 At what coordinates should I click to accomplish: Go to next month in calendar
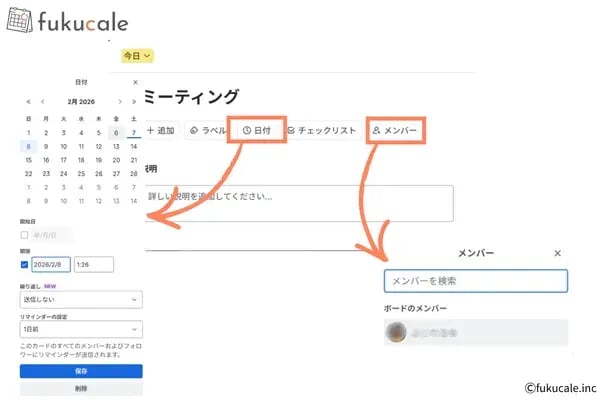point(120,101)
